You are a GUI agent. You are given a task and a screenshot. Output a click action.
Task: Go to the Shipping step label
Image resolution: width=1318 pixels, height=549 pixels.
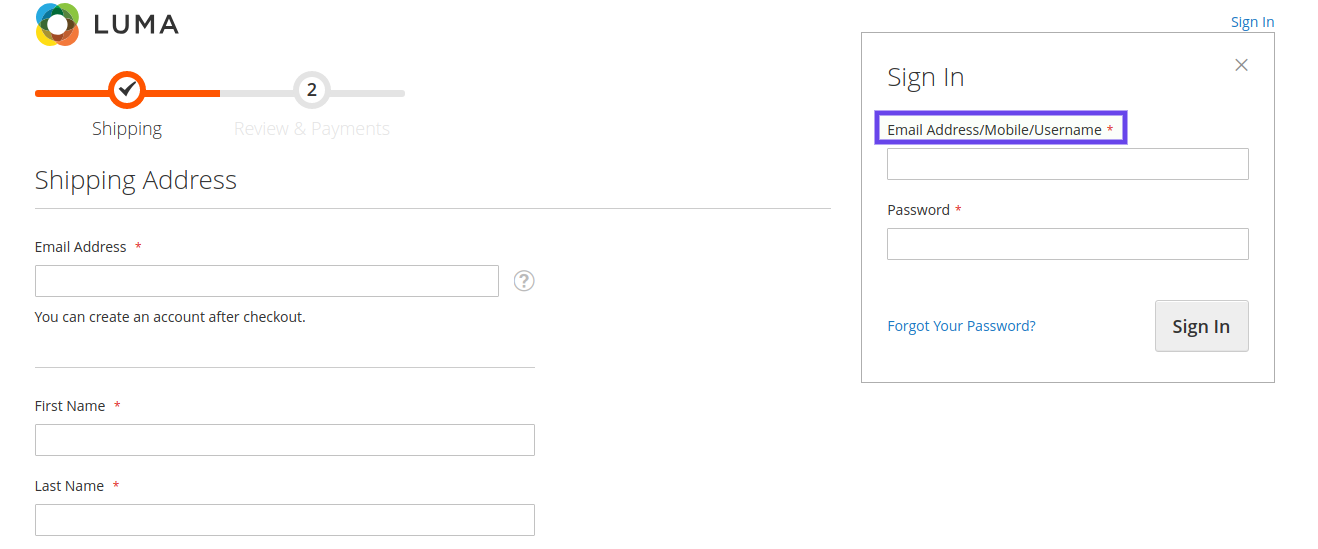[x=127, y=129]
